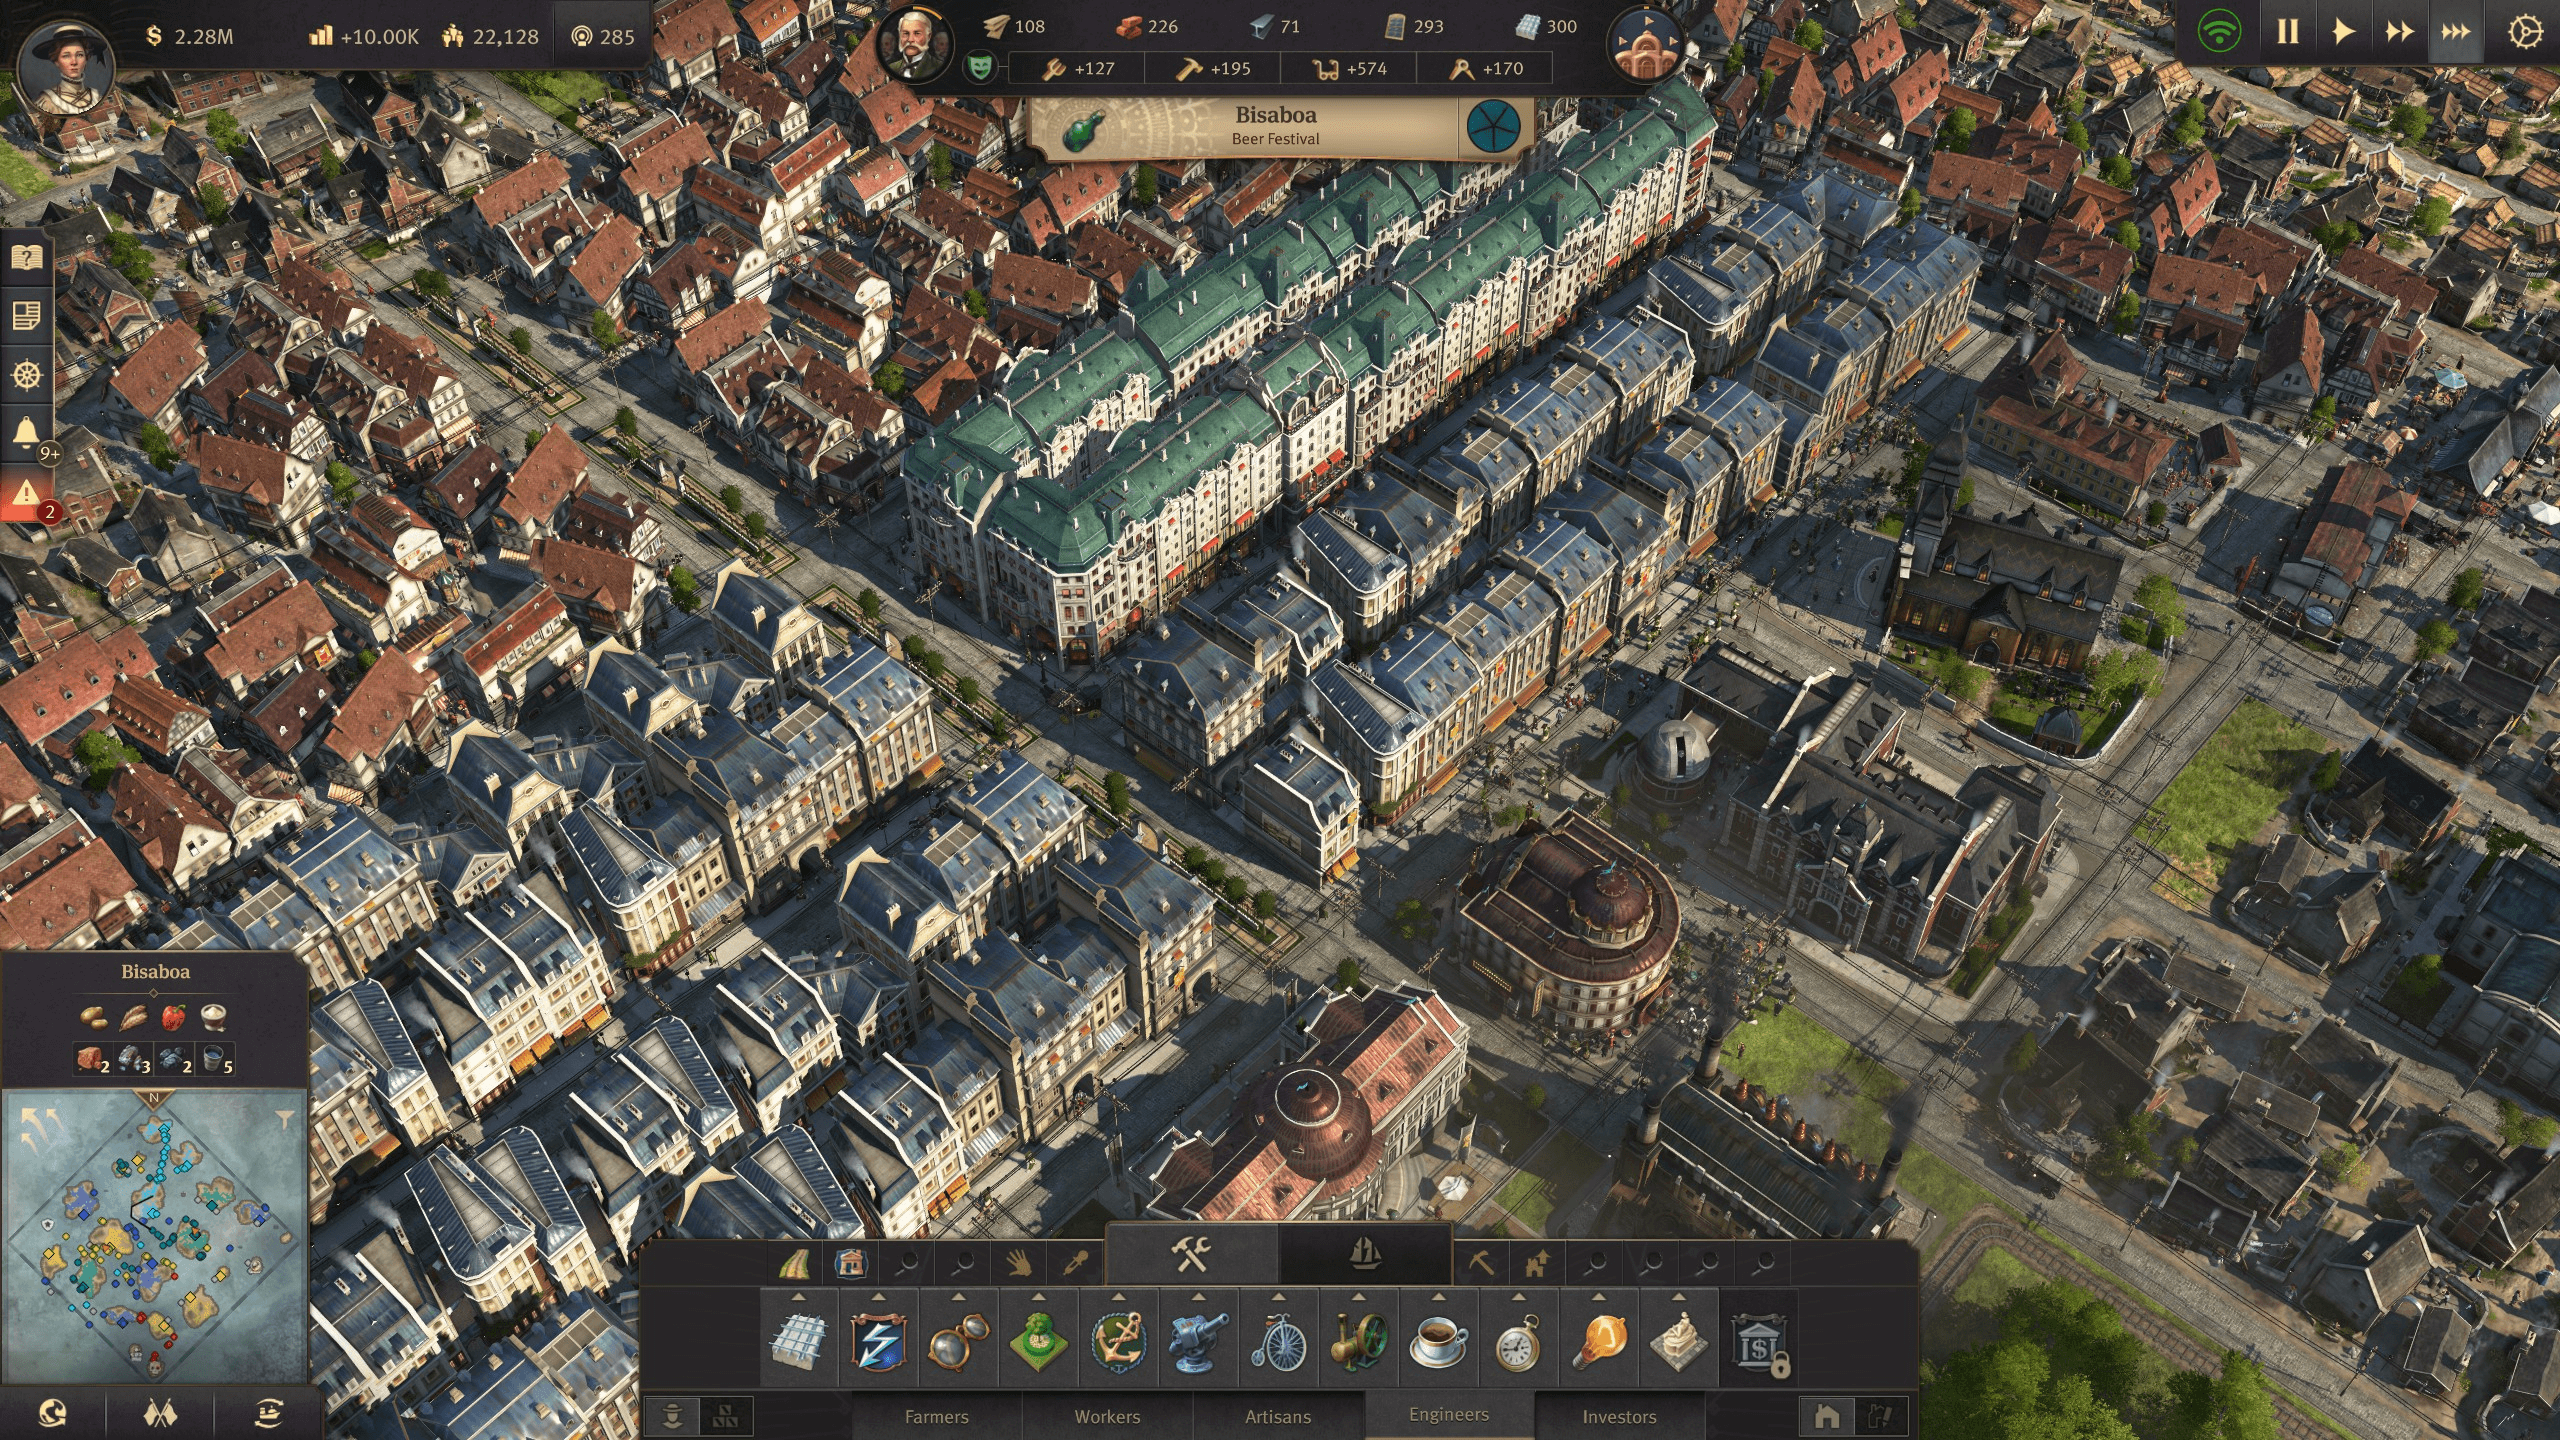Select the penny farthing bicycle icon
The width and height of the screenshot is (2560, 1440).
point(1278,1342)
